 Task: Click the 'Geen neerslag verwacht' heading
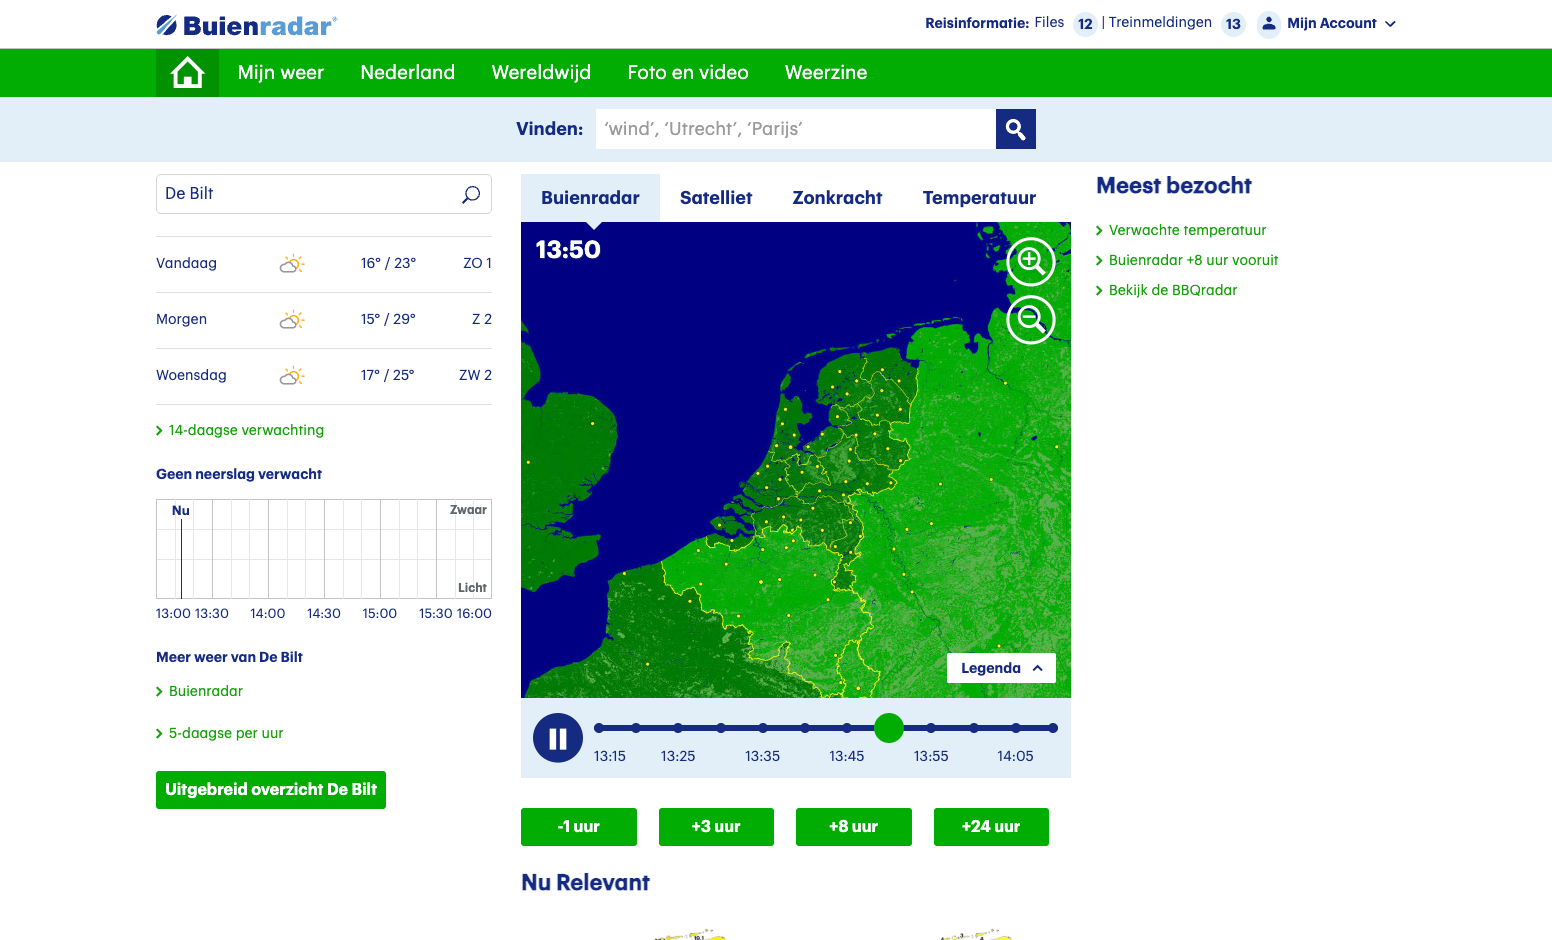click(239, 474)
